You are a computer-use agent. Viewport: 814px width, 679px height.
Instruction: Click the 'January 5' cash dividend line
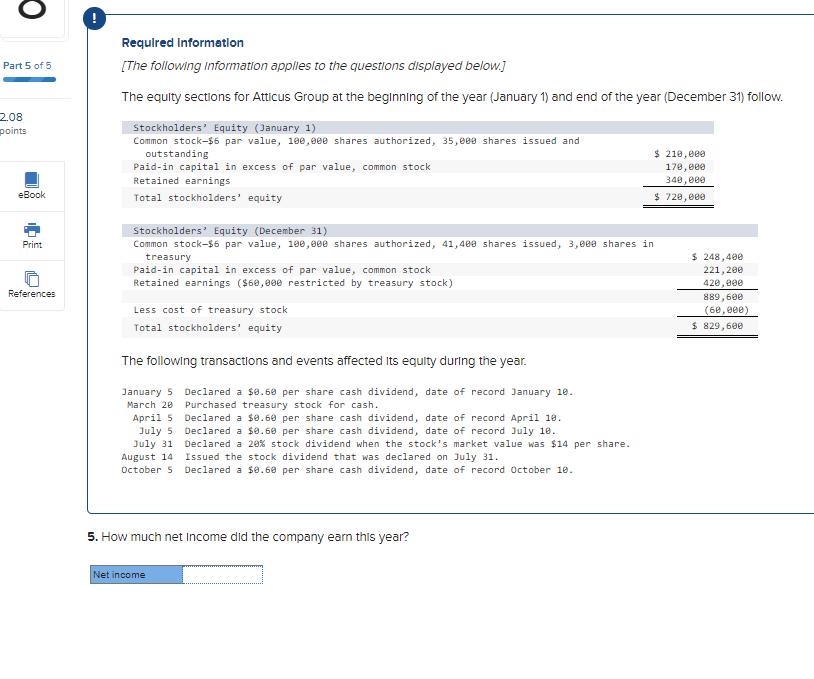[x=347, y=392]
